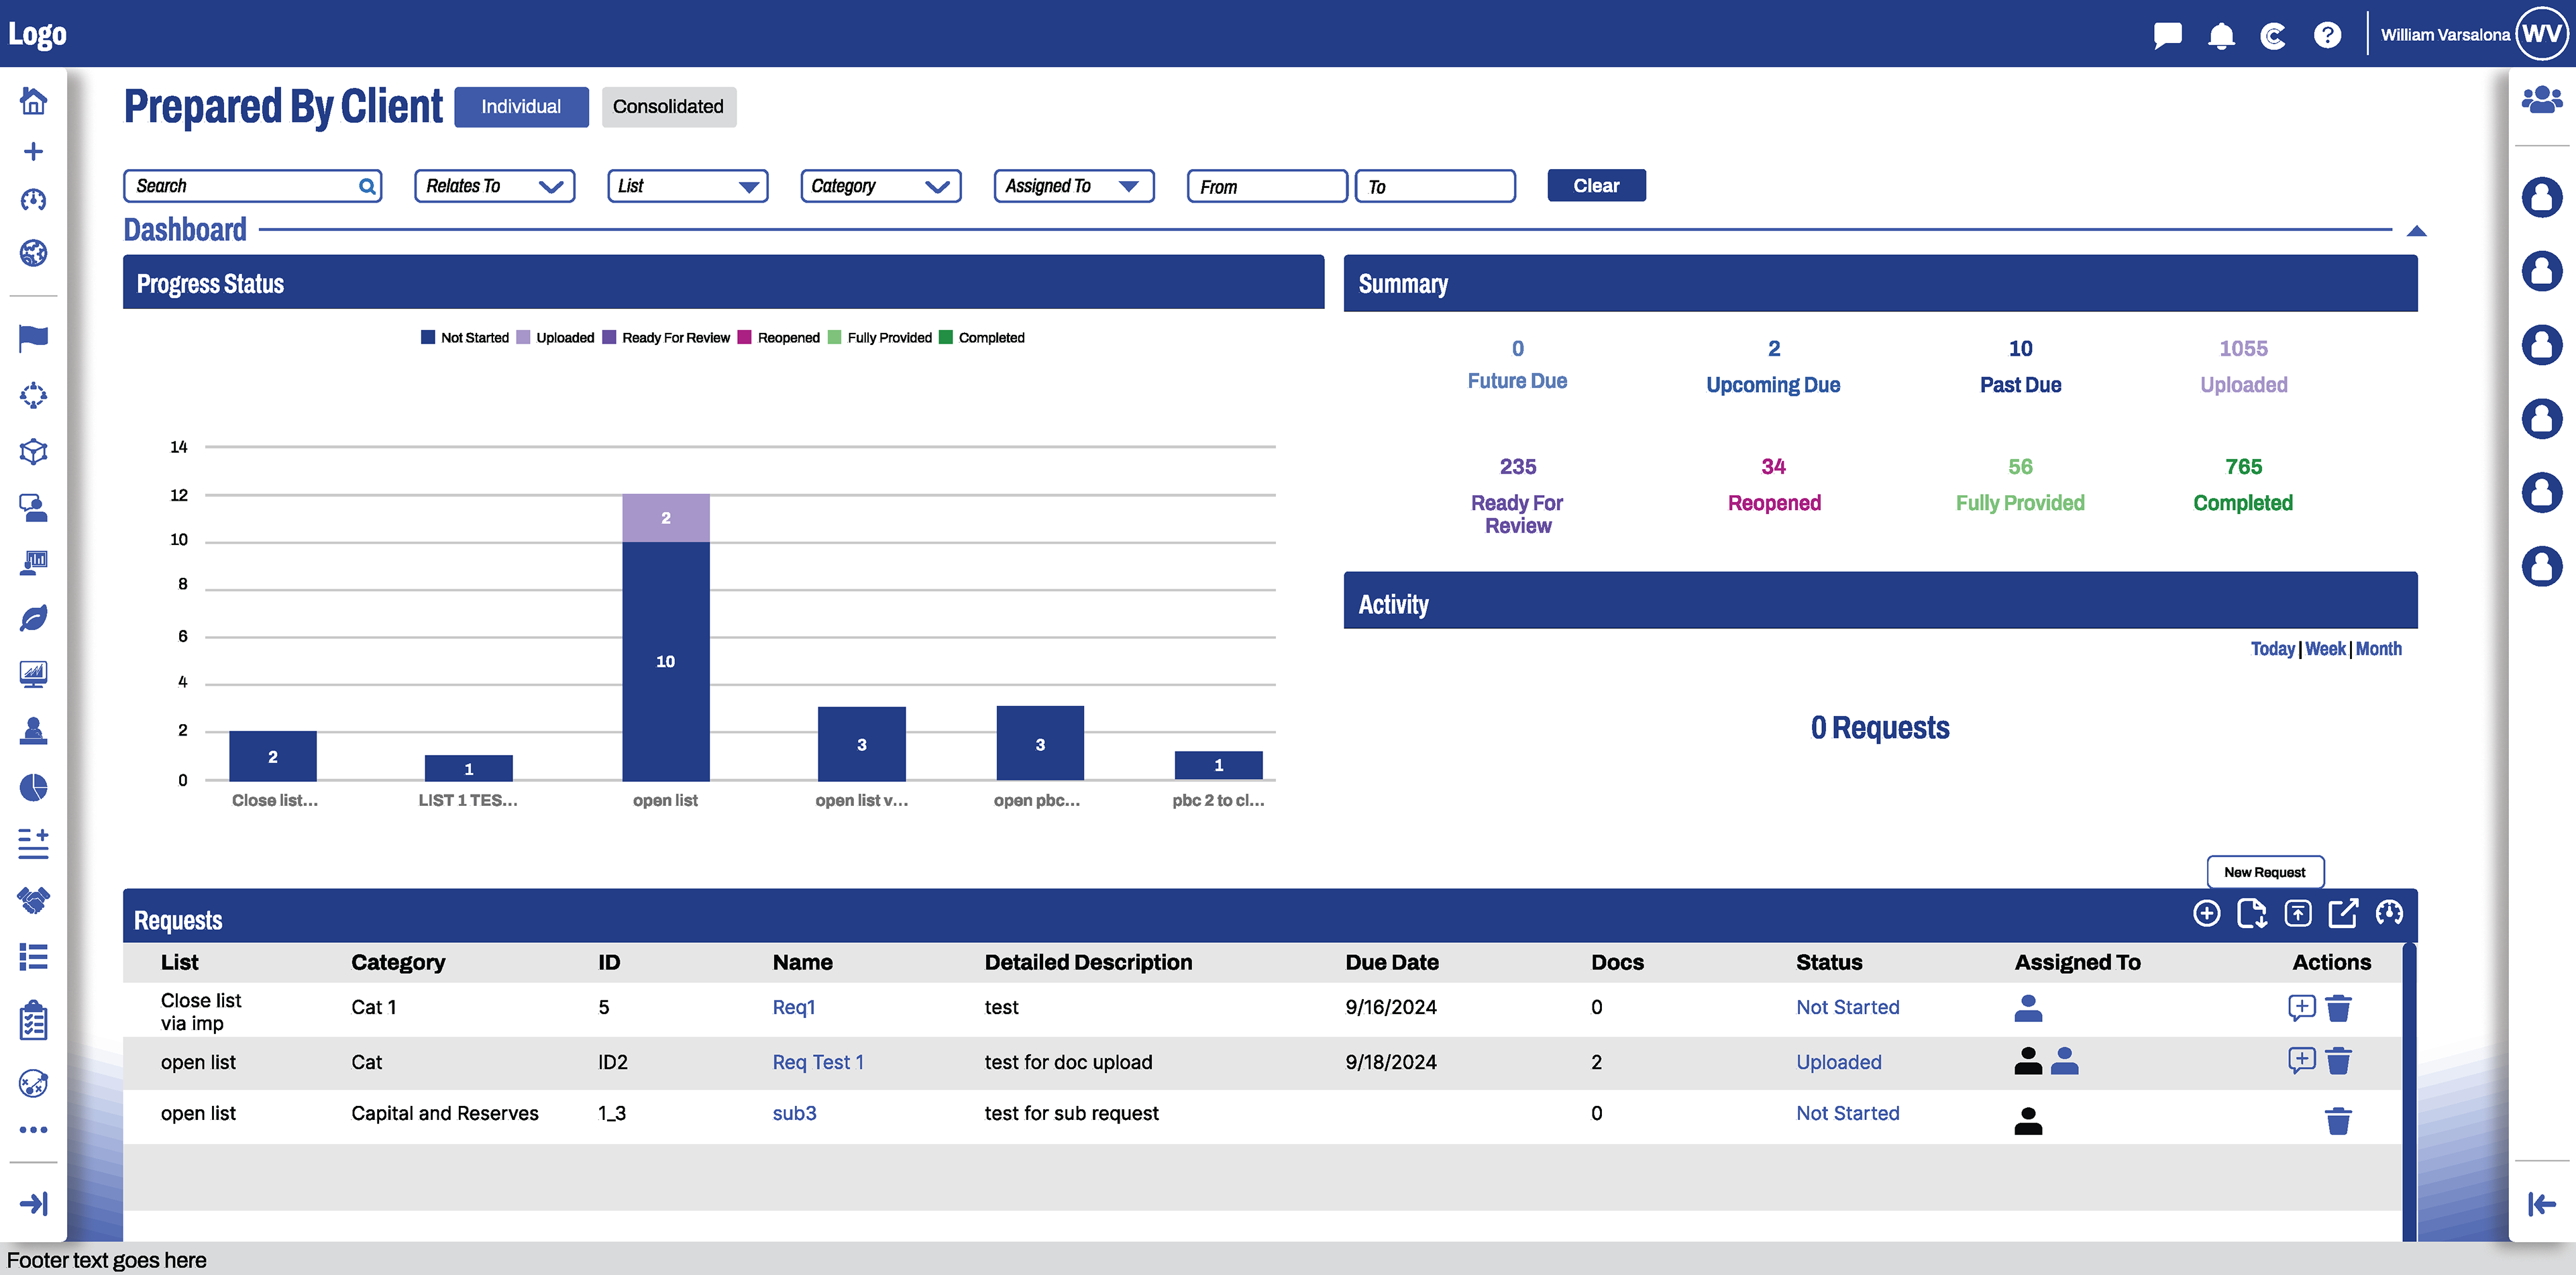Open chat messages icon in header
This screenshot has height=1275, width=2576.
[x=2167, y=35]
